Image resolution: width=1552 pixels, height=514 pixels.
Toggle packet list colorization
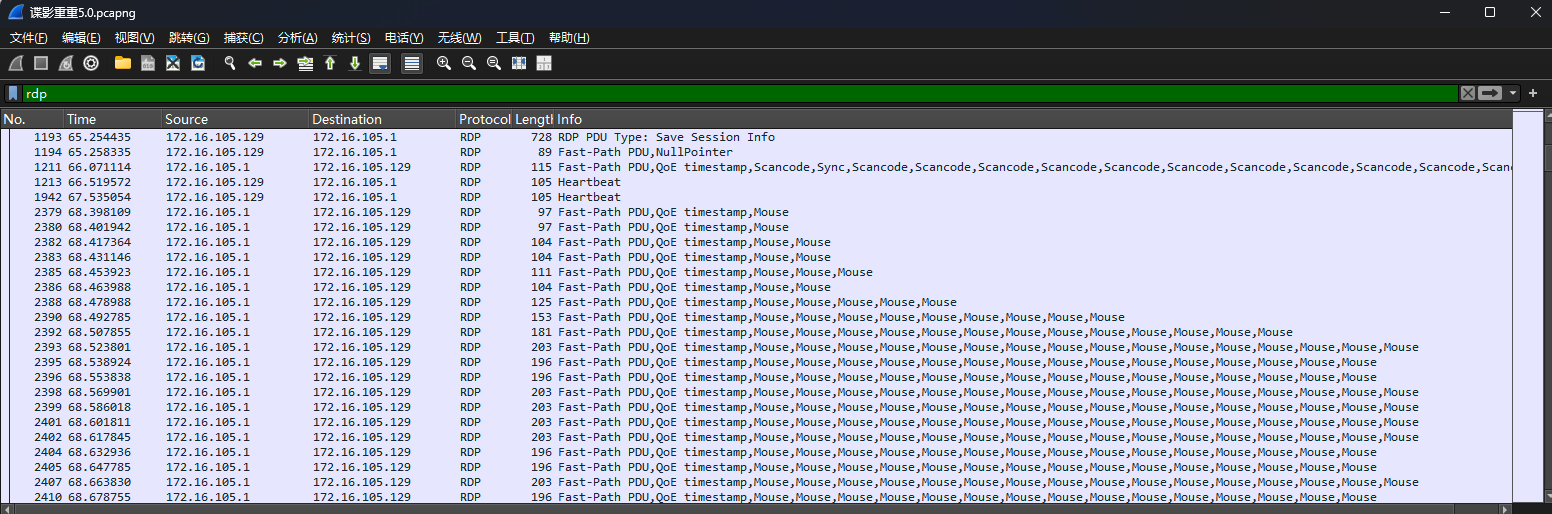pyautogui.click(x=411, y=63)
